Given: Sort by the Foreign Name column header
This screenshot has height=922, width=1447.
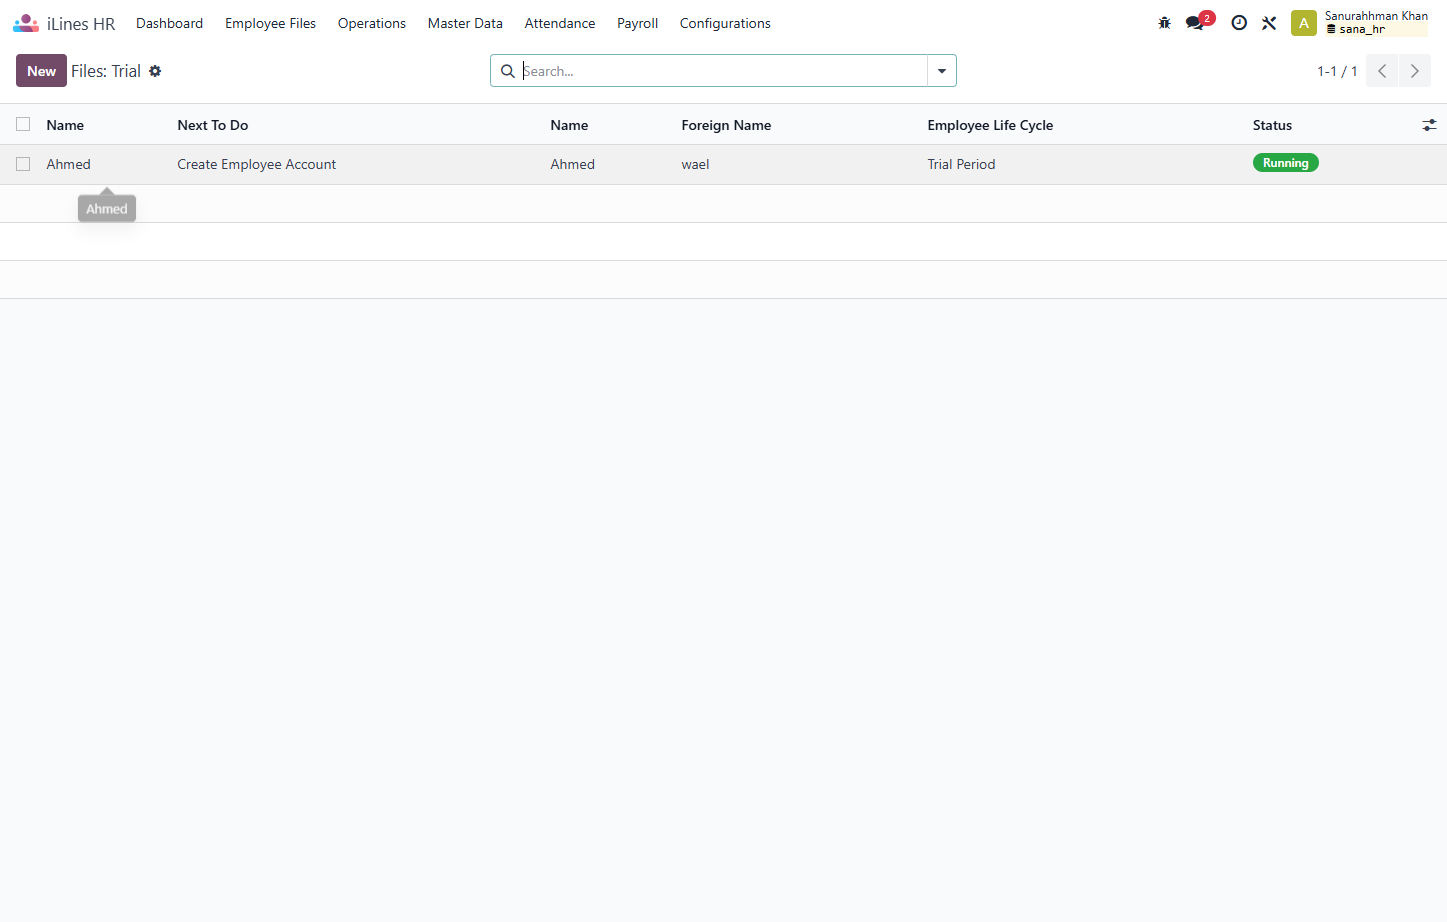Looking at the screenshot, I should pyautogui.click(x=726, y=125).
